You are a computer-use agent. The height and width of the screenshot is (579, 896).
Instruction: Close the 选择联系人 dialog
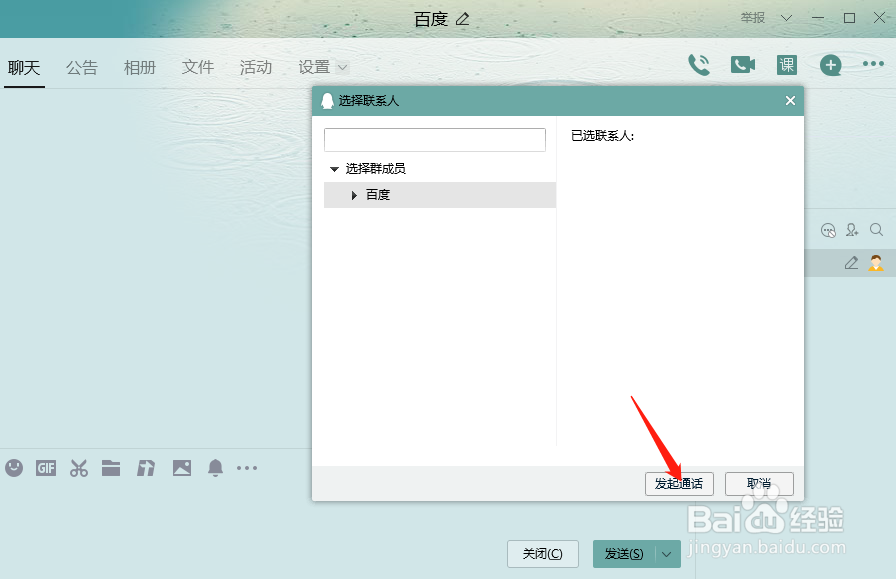[790, 101]
